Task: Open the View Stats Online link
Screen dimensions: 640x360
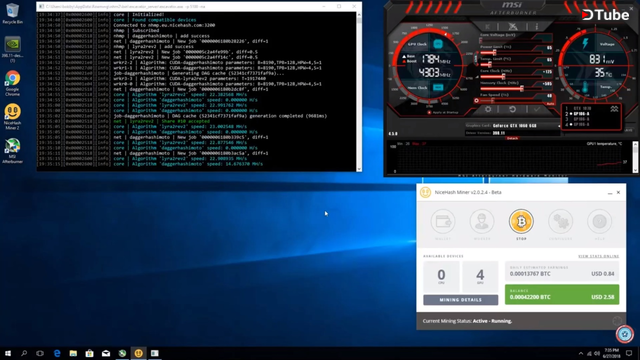Action: pos(598,256)
